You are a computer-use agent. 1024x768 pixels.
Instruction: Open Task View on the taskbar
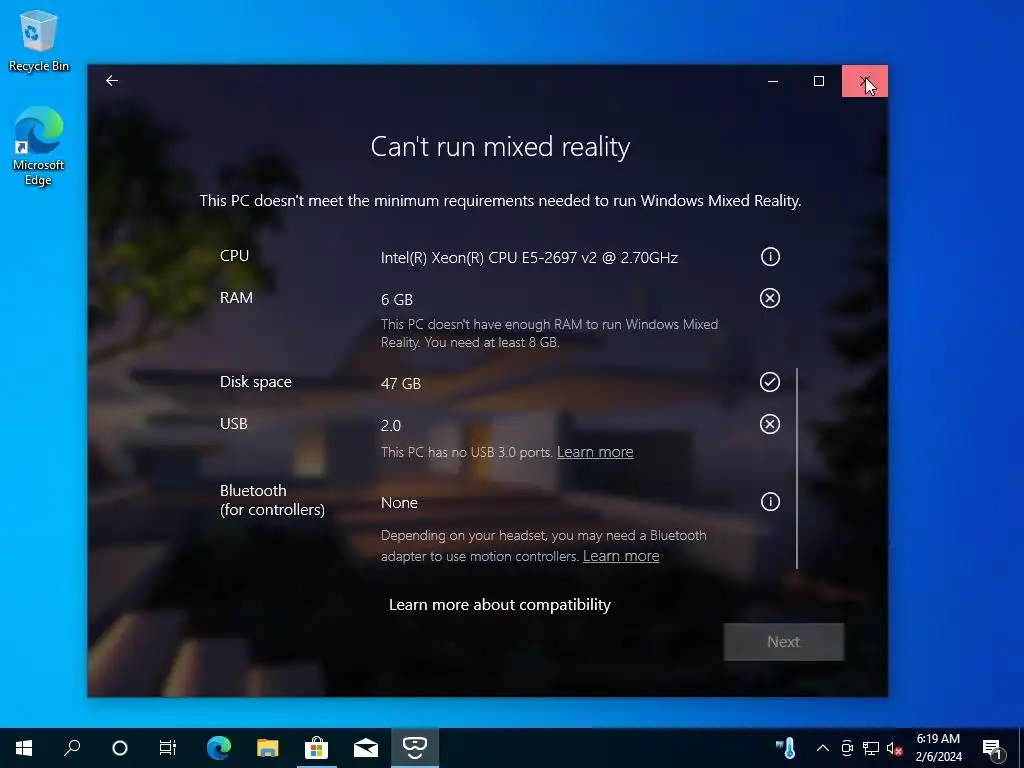[x=168, y=748]
